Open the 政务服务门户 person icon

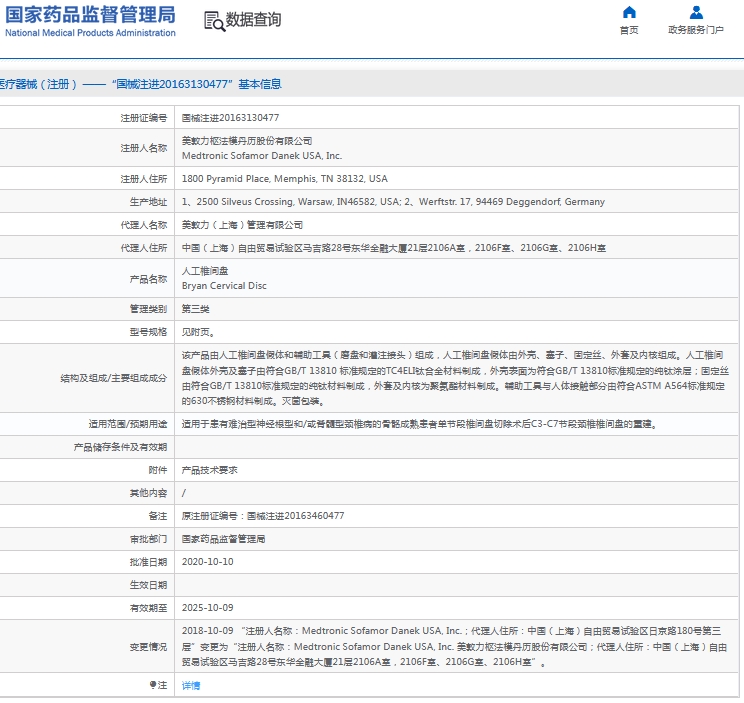(x=696, y=12)
